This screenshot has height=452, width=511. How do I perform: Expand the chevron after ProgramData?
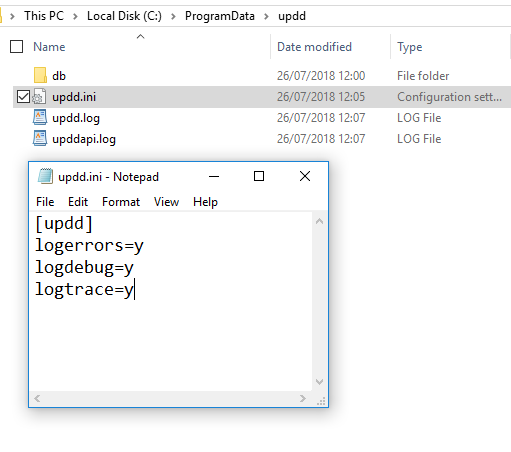[x=266, y=16]
